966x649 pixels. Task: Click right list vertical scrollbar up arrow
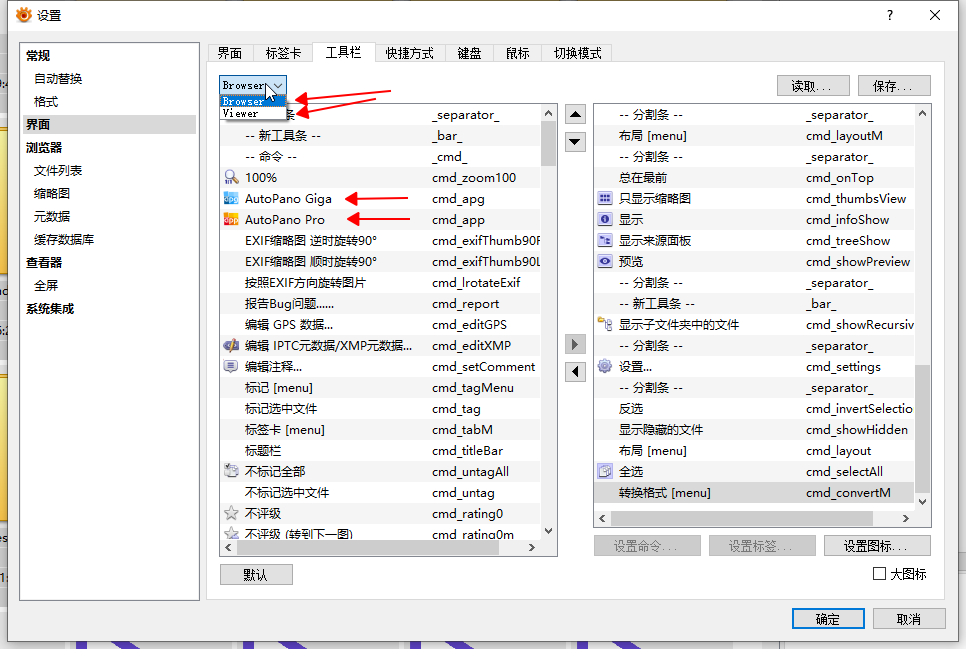click(922, 113)
